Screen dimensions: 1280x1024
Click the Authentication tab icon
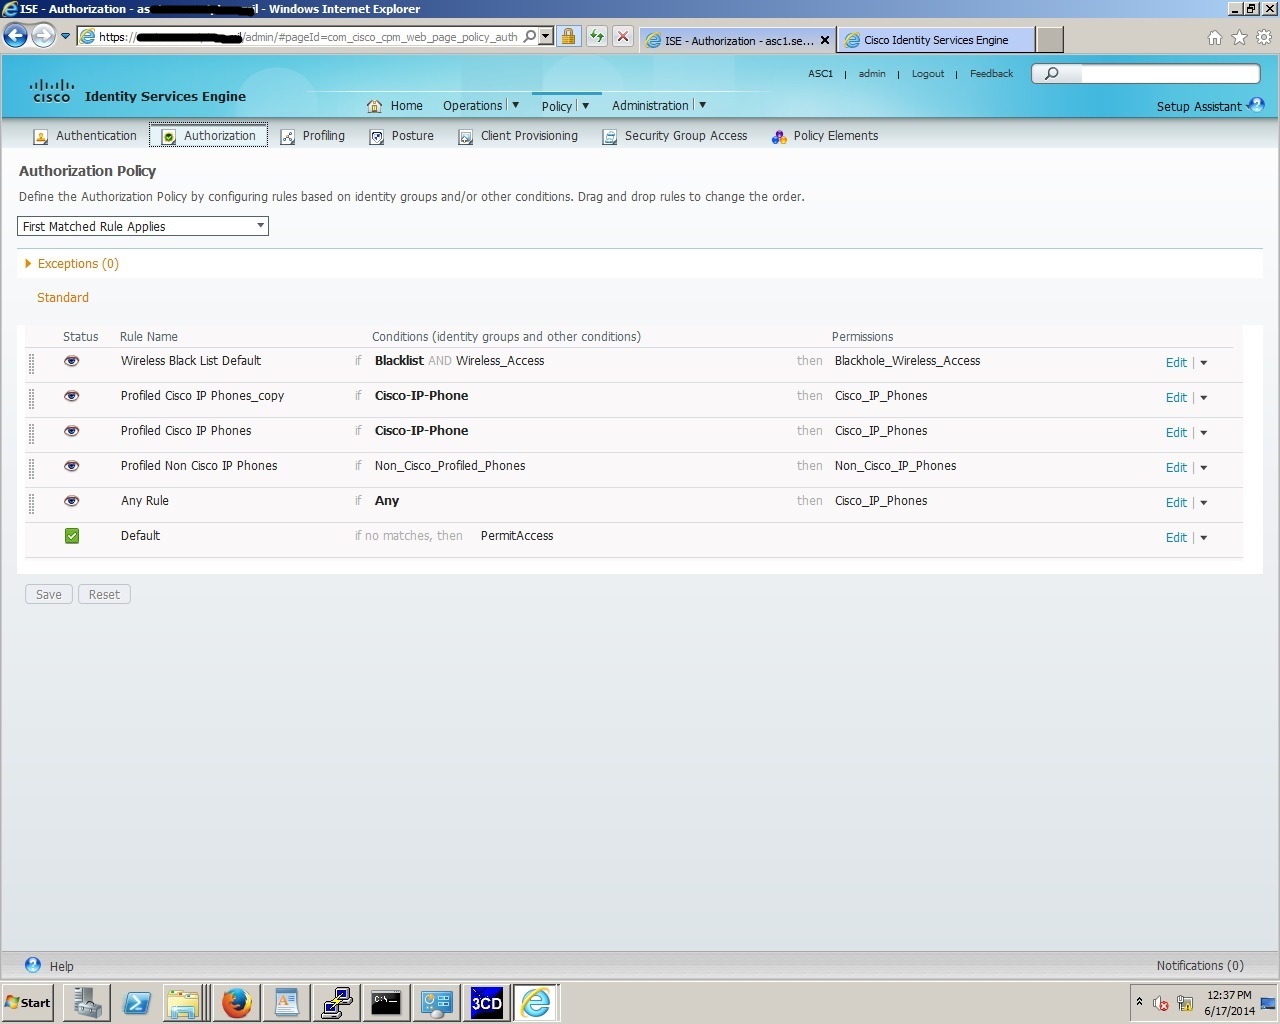pyautogui.click(x=41, y=137)
